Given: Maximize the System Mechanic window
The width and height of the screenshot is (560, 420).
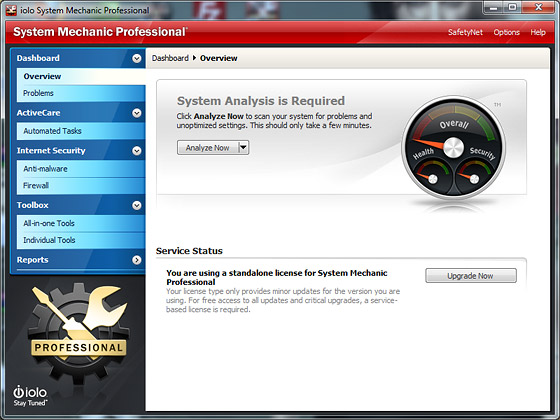Looking at the screenshot, I should pyautogui.click(x=513, y=7).
